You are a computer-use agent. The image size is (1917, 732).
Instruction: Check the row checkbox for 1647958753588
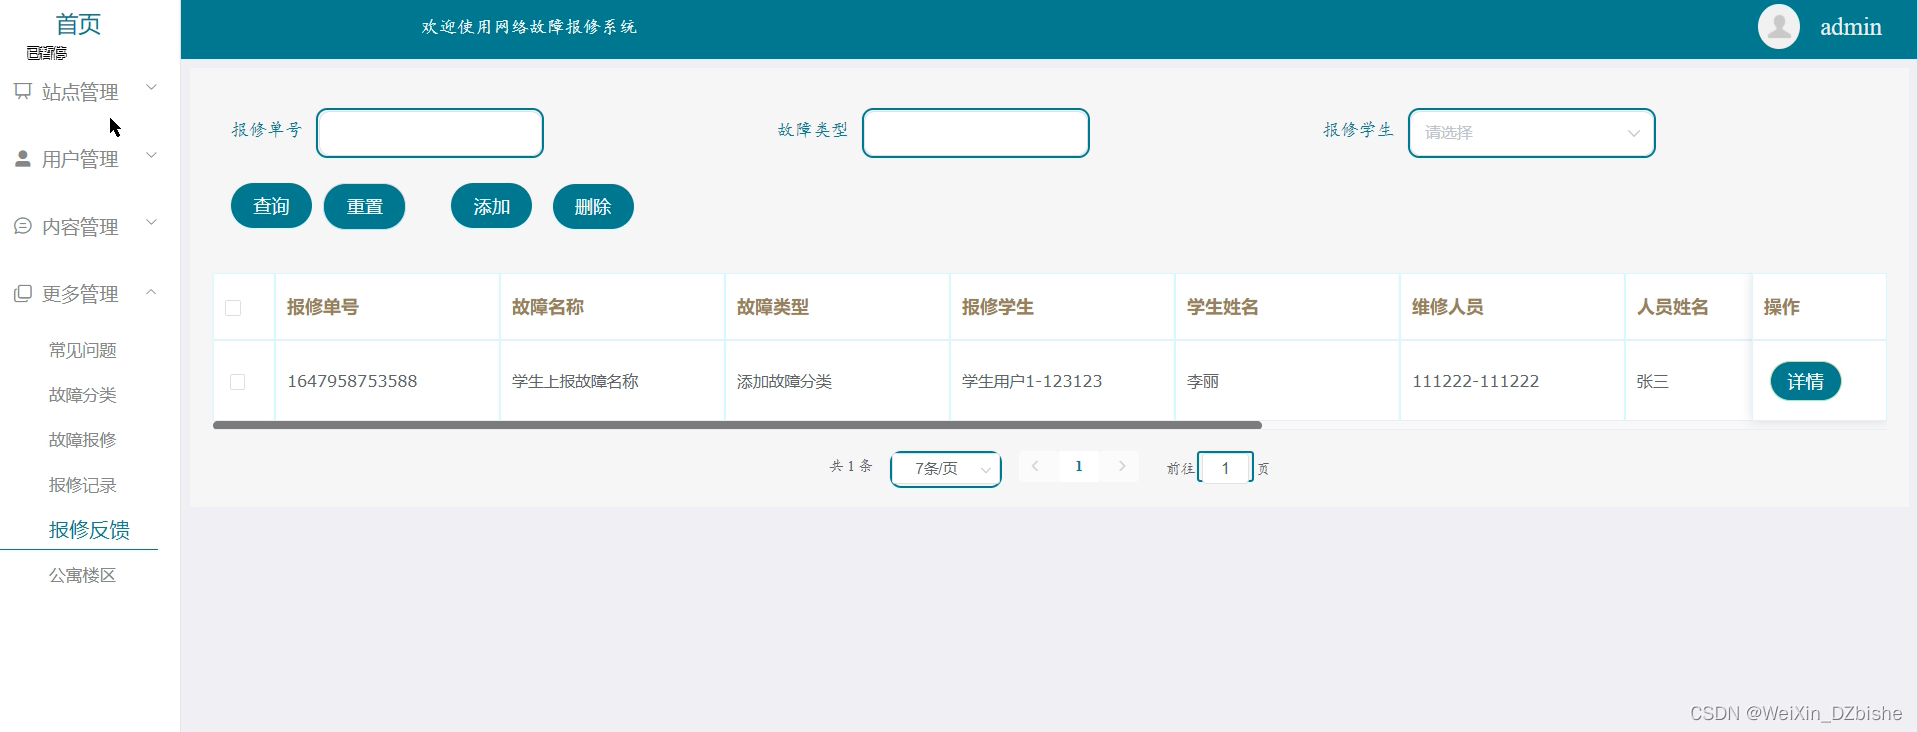tap(237, 381)
